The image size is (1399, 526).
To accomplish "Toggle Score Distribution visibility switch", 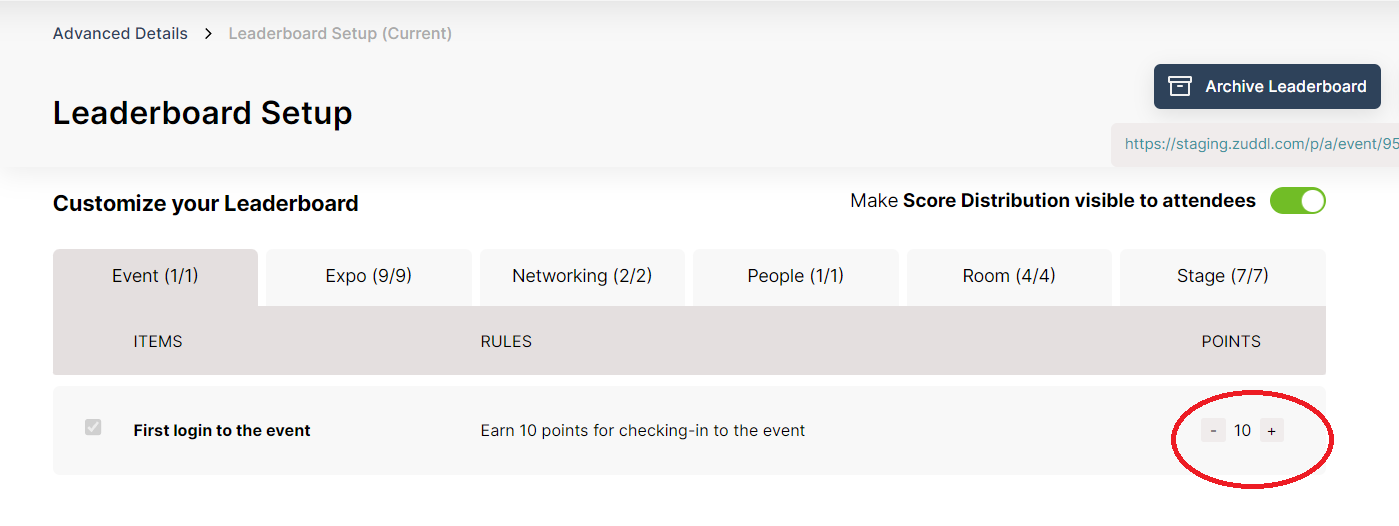I will pos(1297,201).
